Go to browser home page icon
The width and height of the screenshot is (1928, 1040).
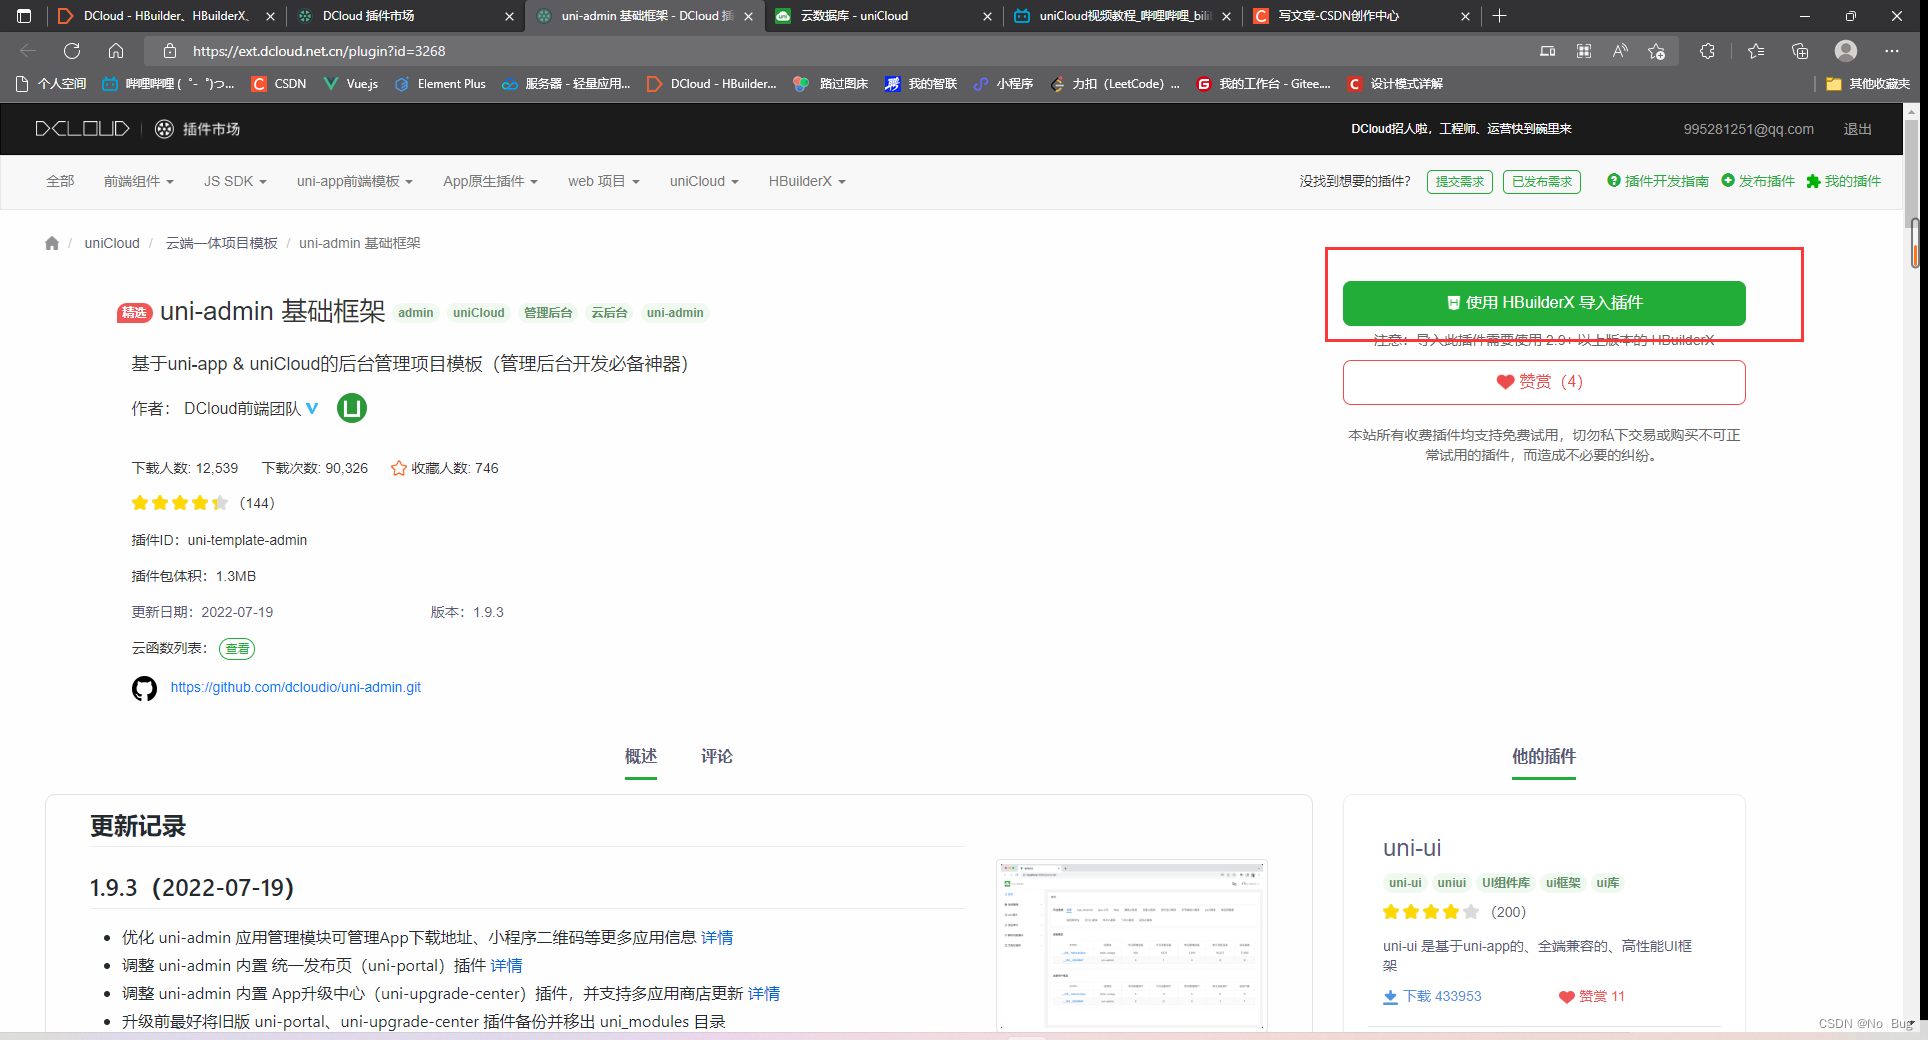point(116,51)
